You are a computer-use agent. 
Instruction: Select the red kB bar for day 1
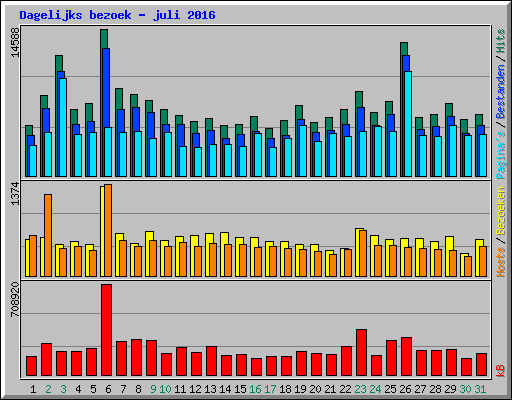31,366
